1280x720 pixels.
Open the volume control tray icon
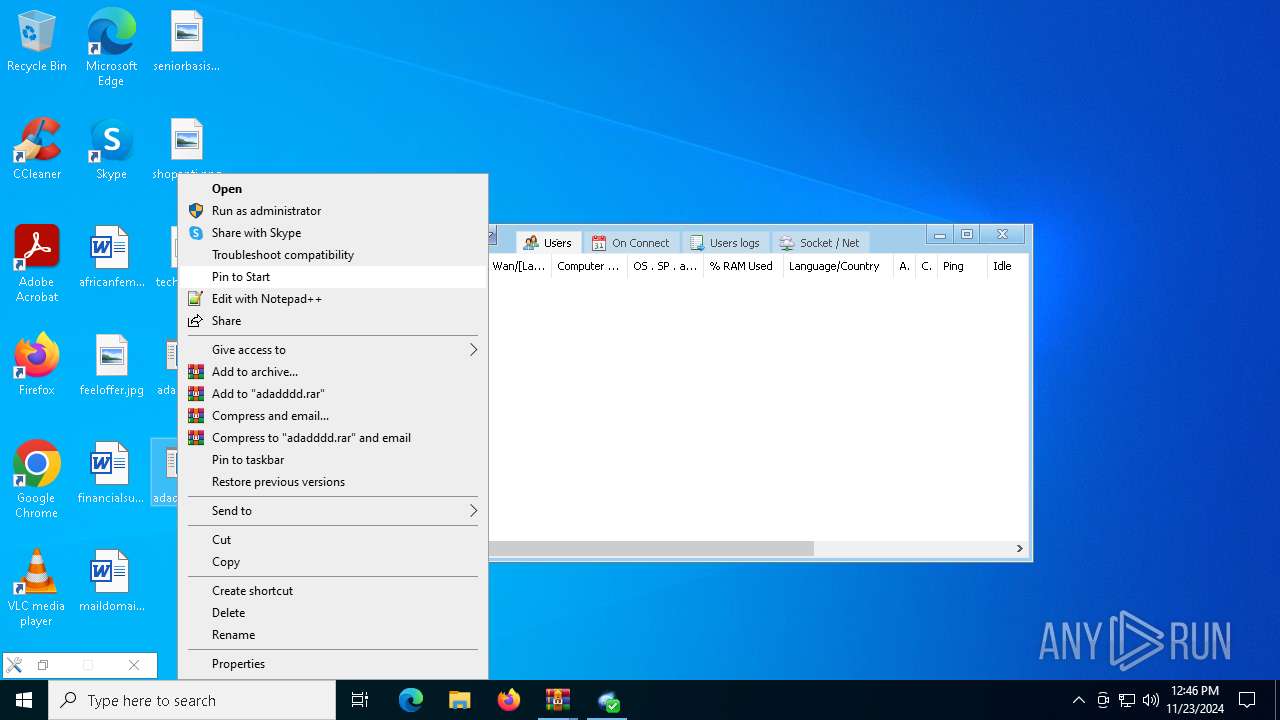coord(1151,700)
